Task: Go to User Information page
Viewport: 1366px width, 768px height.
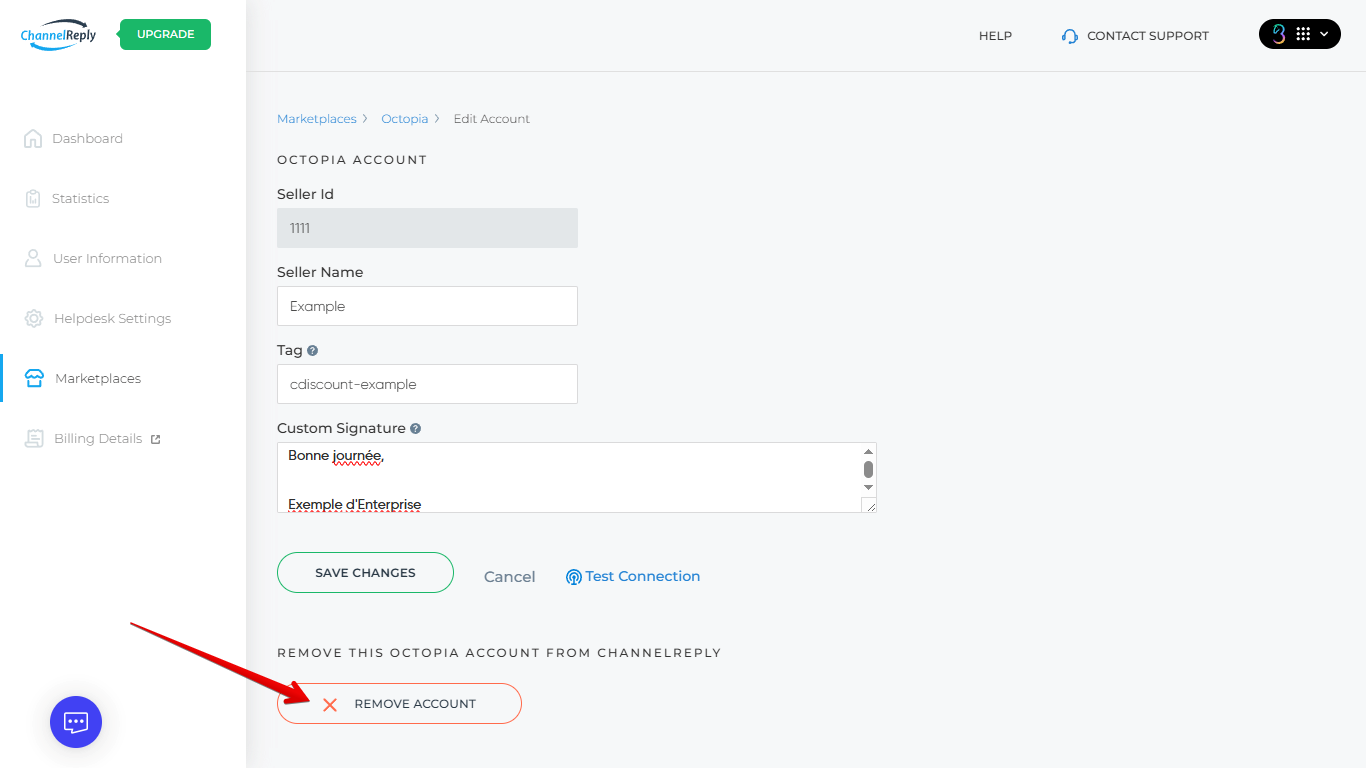Action: 107,259
